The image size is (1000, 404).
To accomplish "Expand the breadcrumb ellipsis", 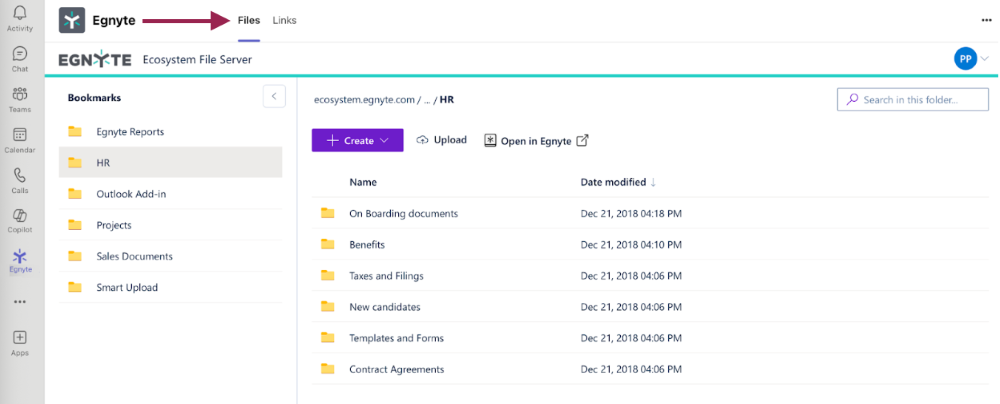I will [427, 101].
